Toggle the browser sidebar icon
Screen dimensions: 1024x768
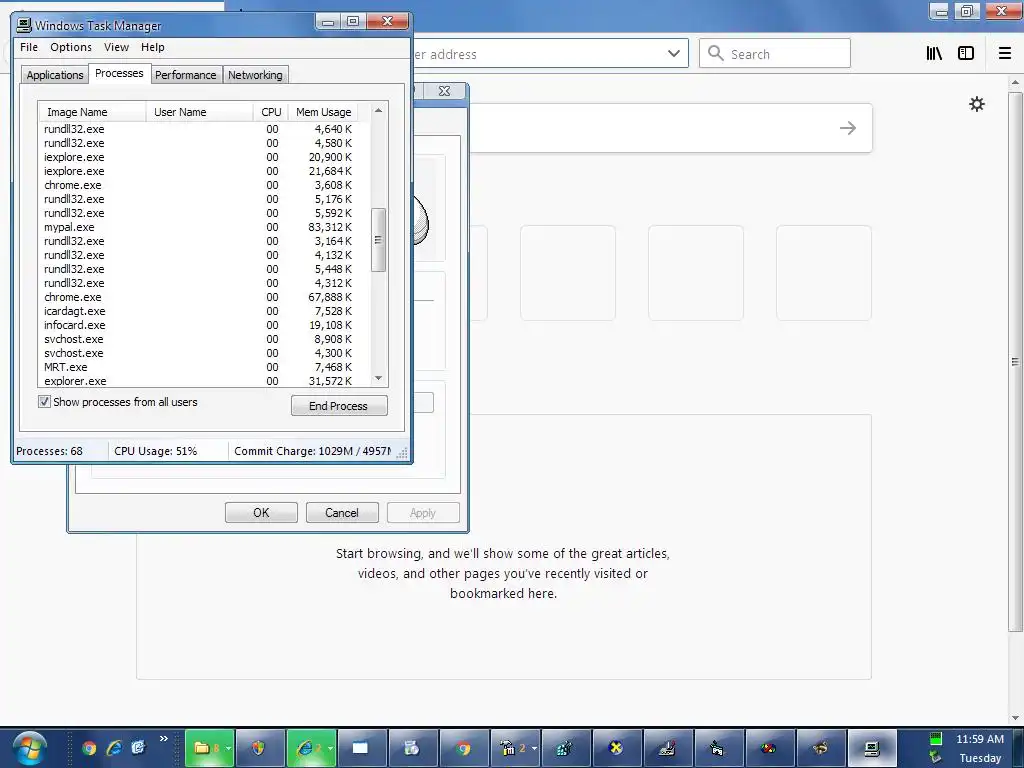coord(966,54)
